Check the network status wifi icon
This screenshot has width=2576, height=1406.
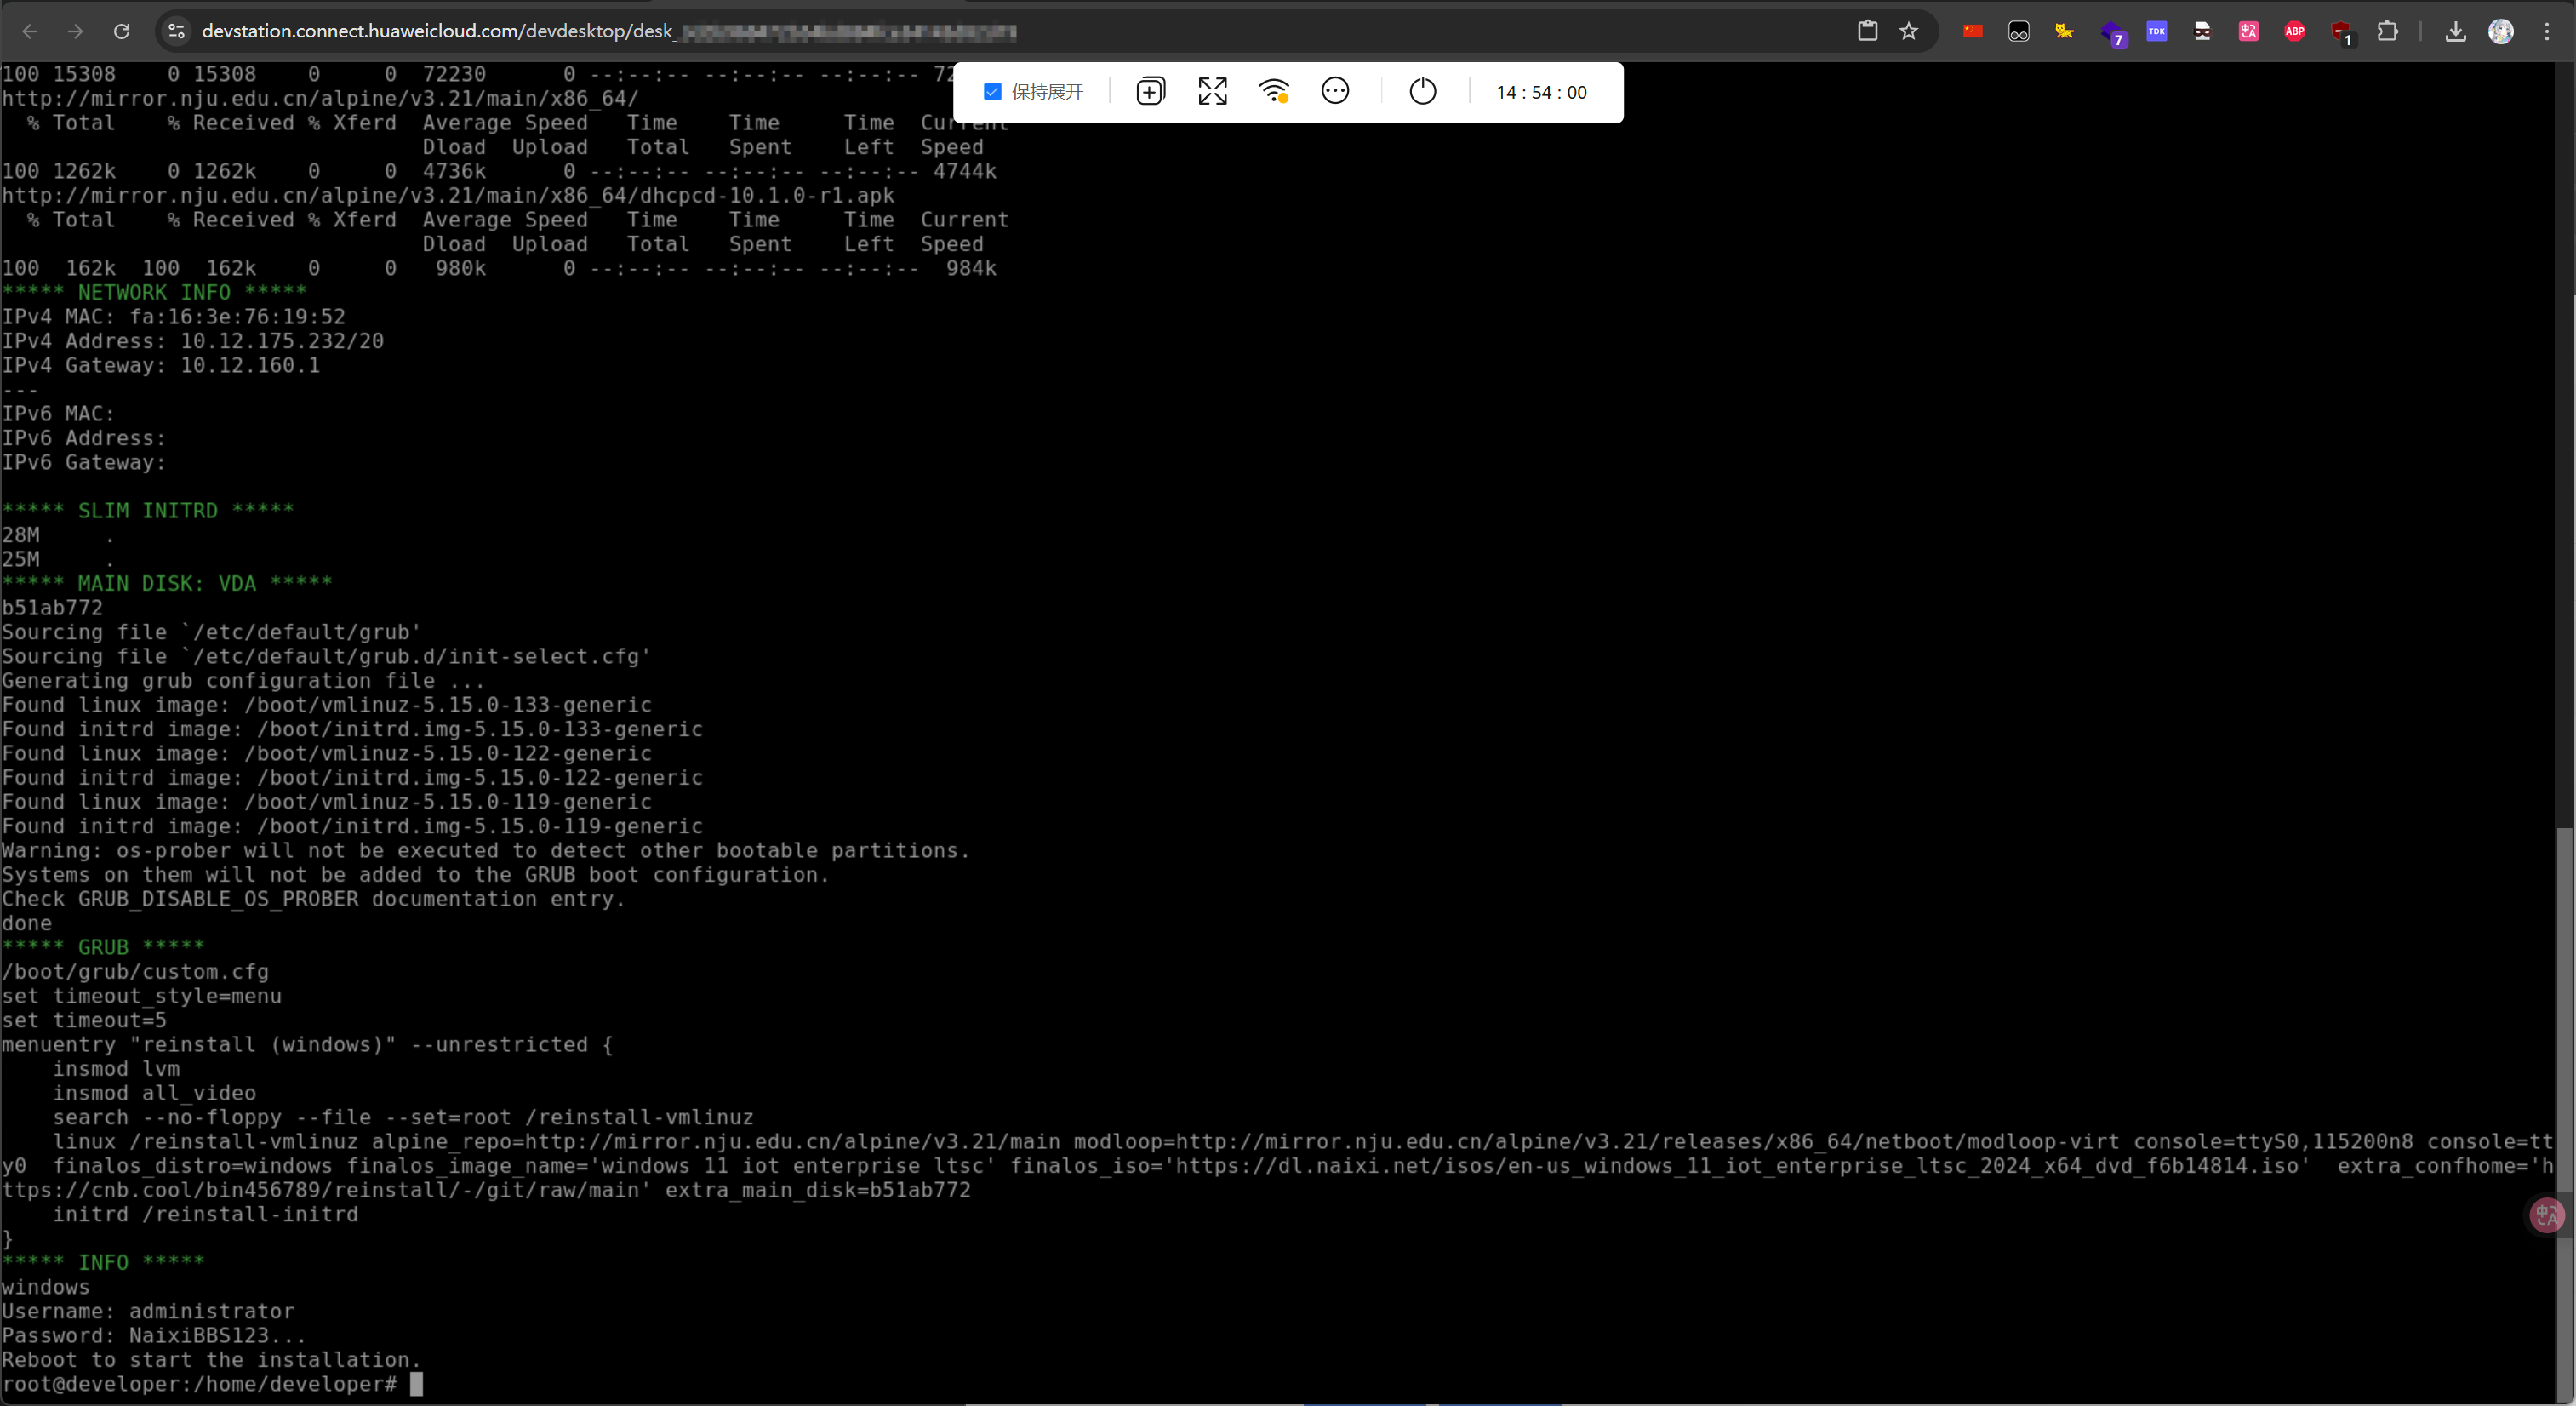(x=1273, y=92)
